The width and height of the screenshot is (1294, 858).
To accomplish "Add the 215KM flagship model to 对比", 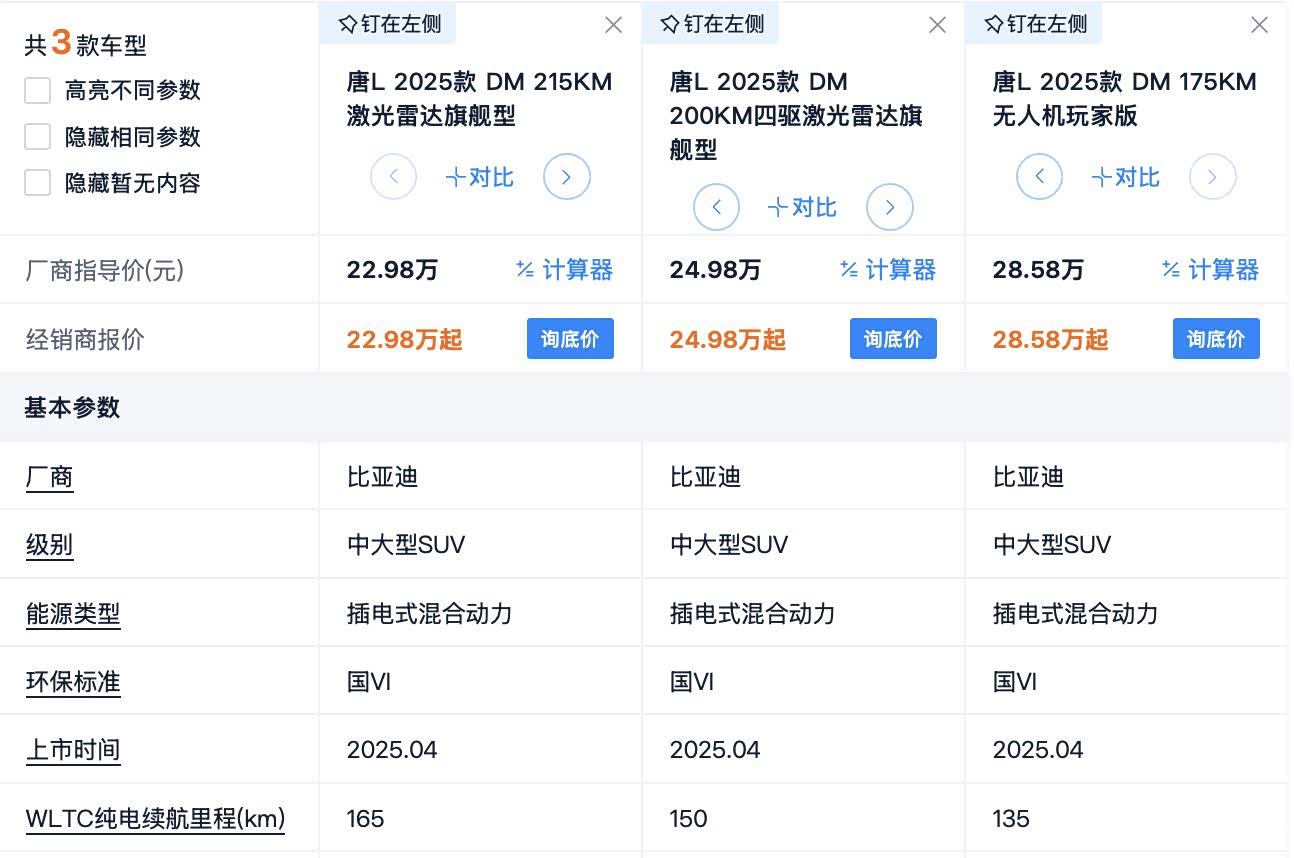I will [480, 178].
